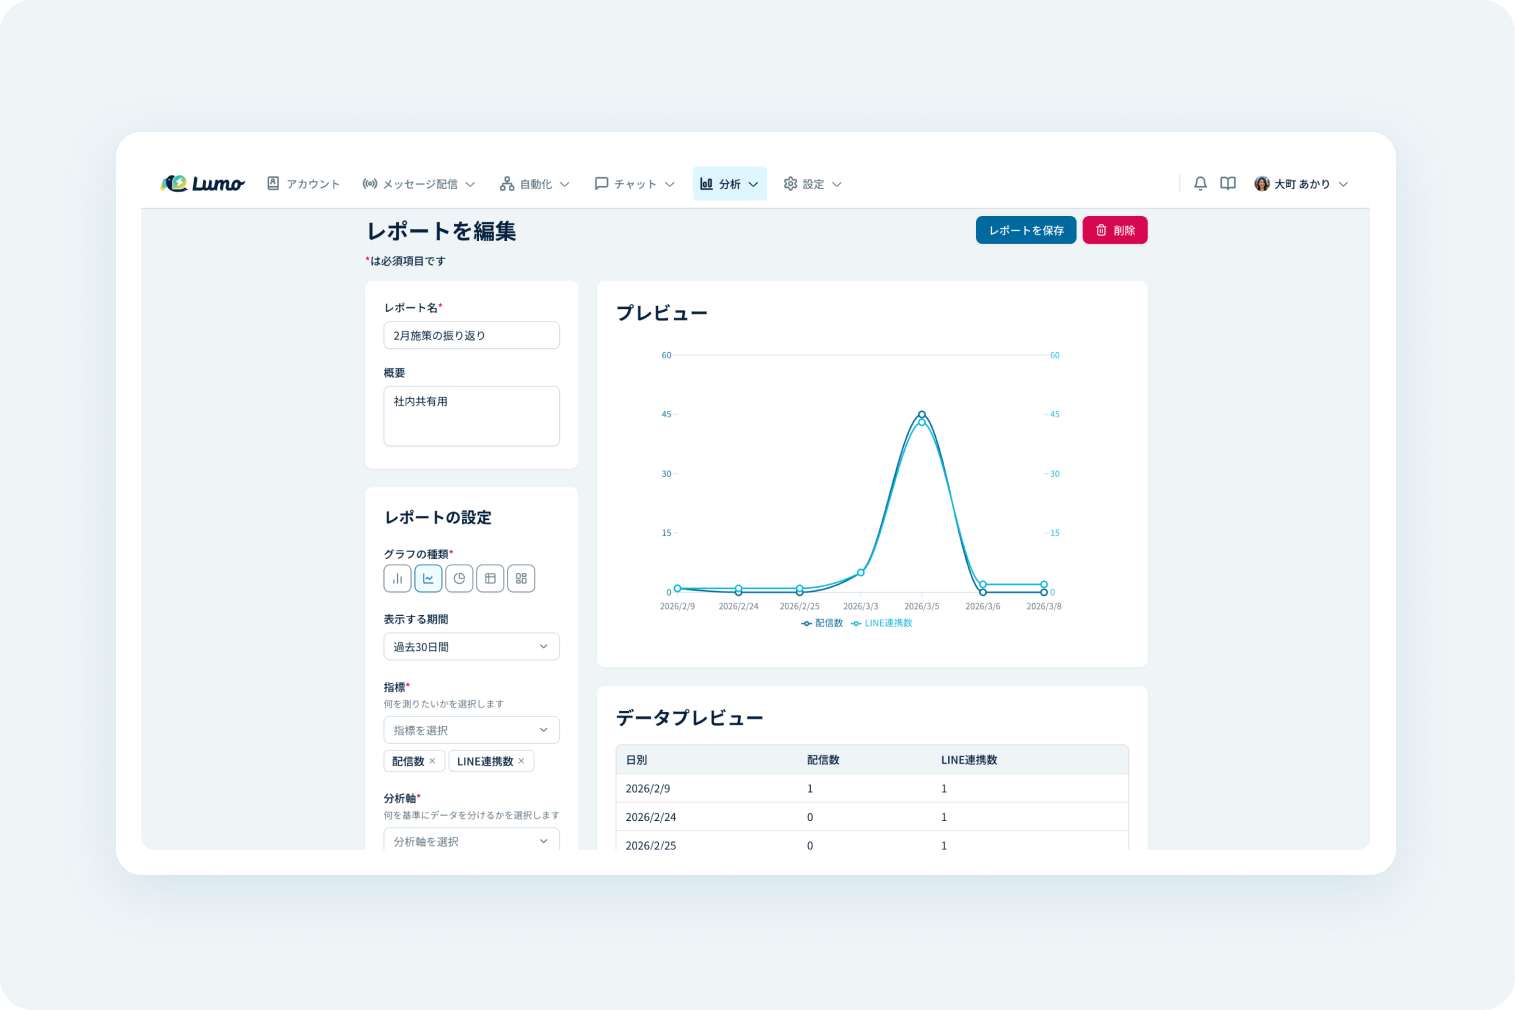Viewport: 1515px width, 1010px height.
Task: Expand the 表示する期間 dropdown showing 過去30日間
Action: pos(471,646)
